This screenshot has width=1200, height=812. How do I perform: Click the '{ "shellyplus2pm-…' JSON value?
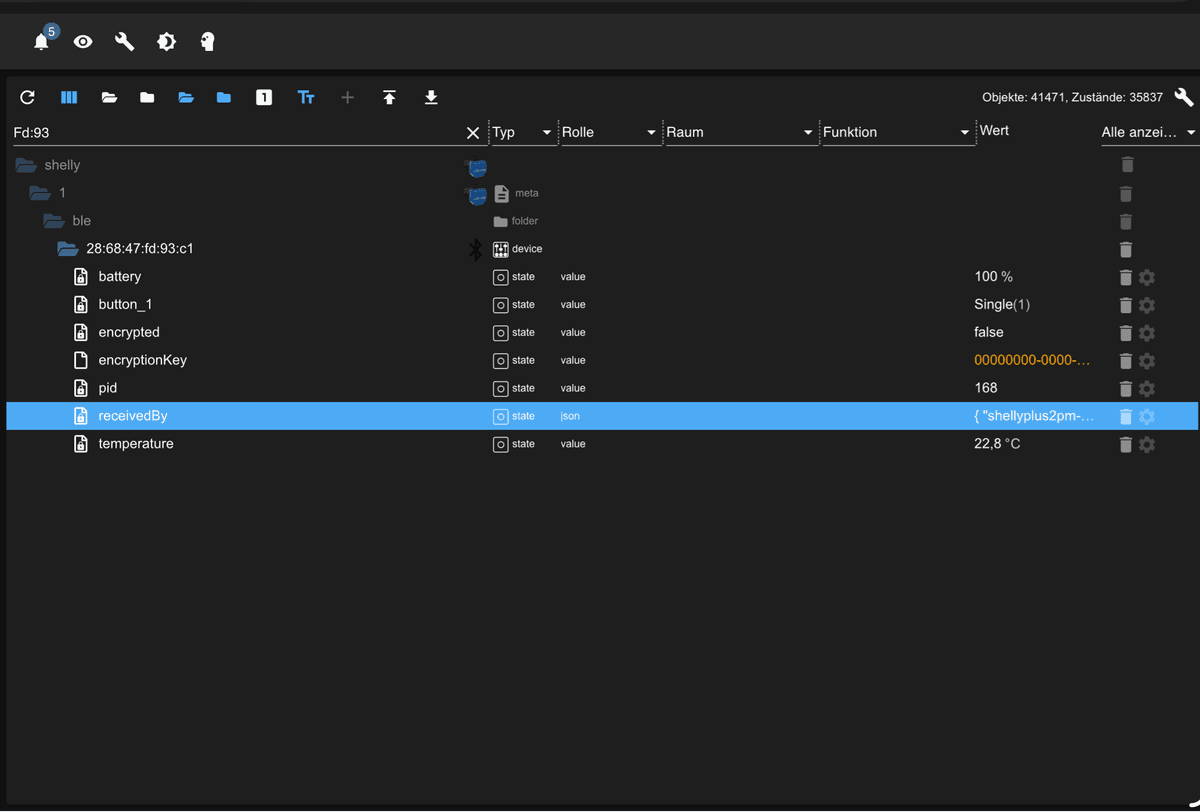pos(1034,416)
